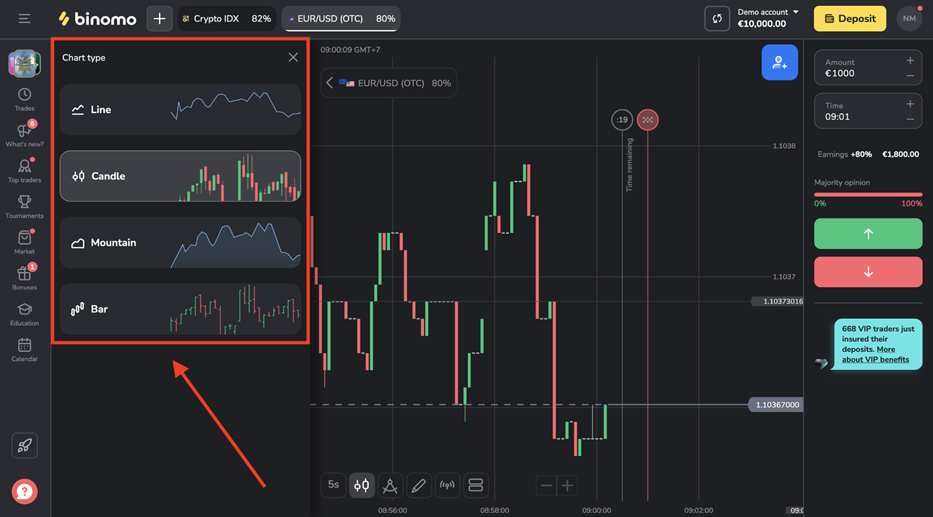
Task: Open the Market section
Action: tap(24, 242)
